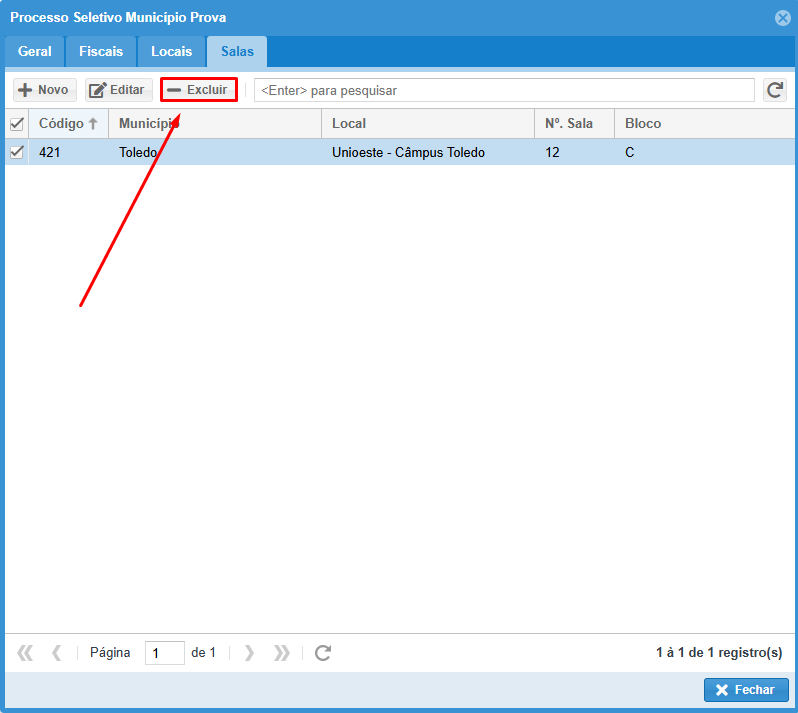The image size is (798, 713).
Task: Open the Fiscais tab
Action: point(101,51)
